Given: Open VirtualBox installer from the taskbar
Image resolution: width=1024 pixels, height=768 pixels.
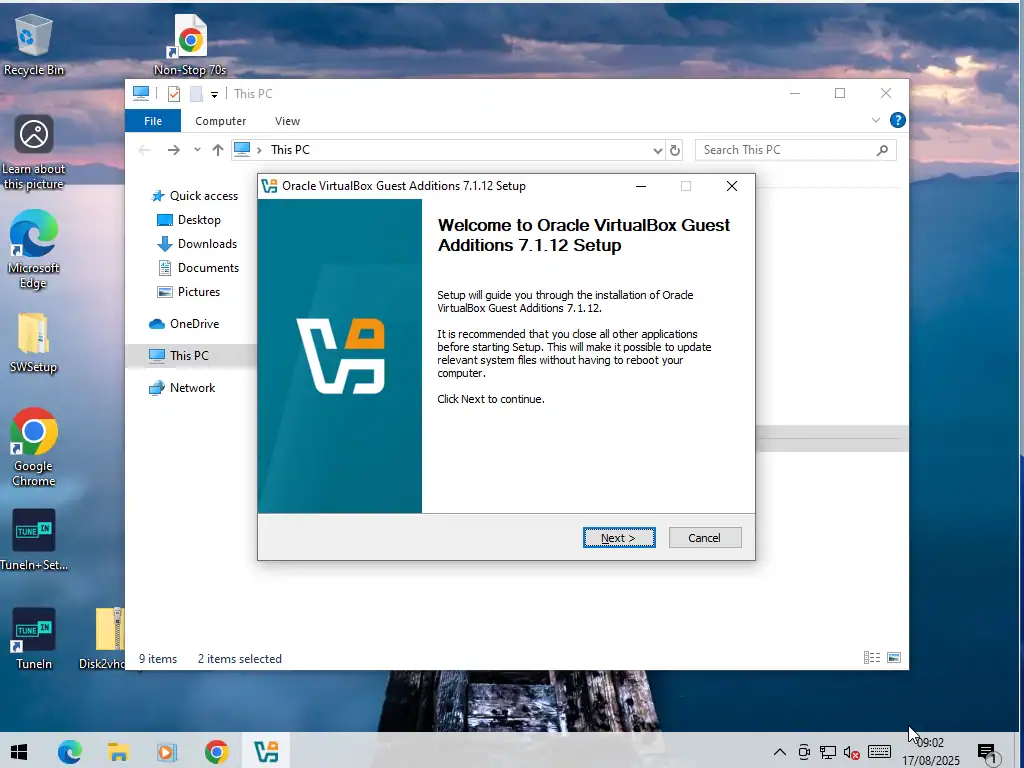Looking at the screenshot, I should tap(266, 752).
